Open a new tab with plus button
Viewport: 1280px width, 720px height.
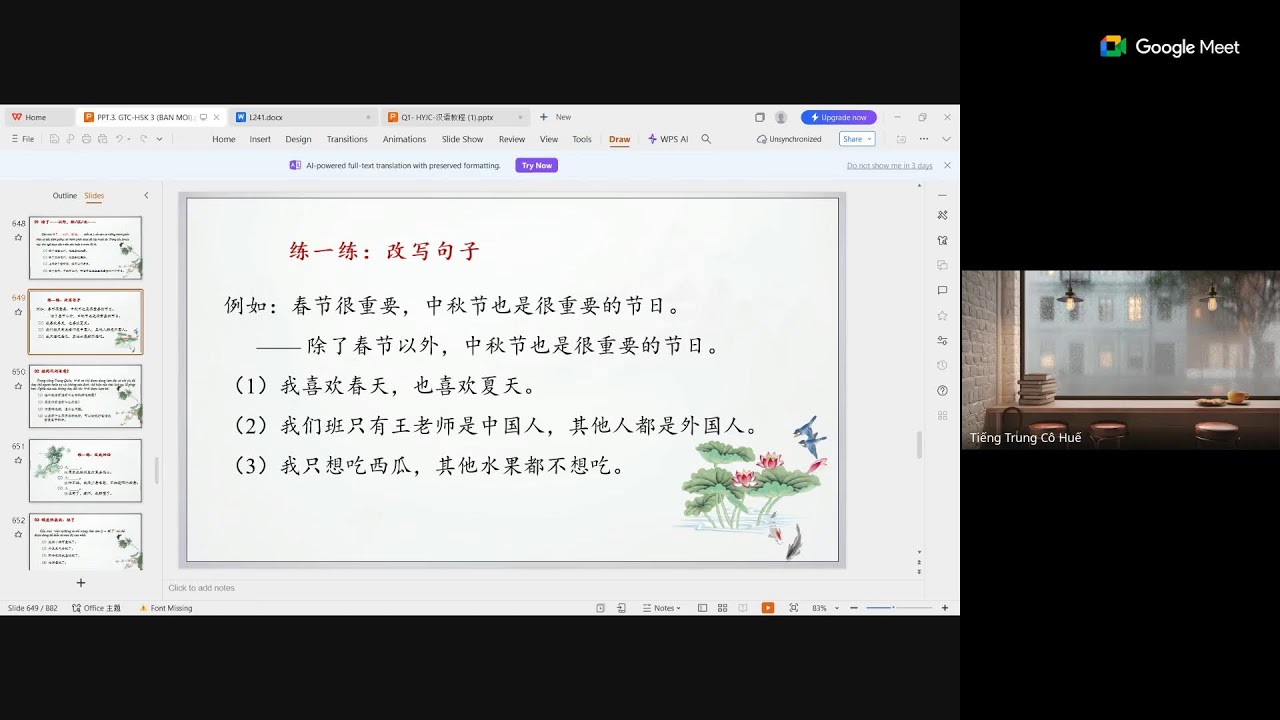pyautogui.click(x=544, y=117)
